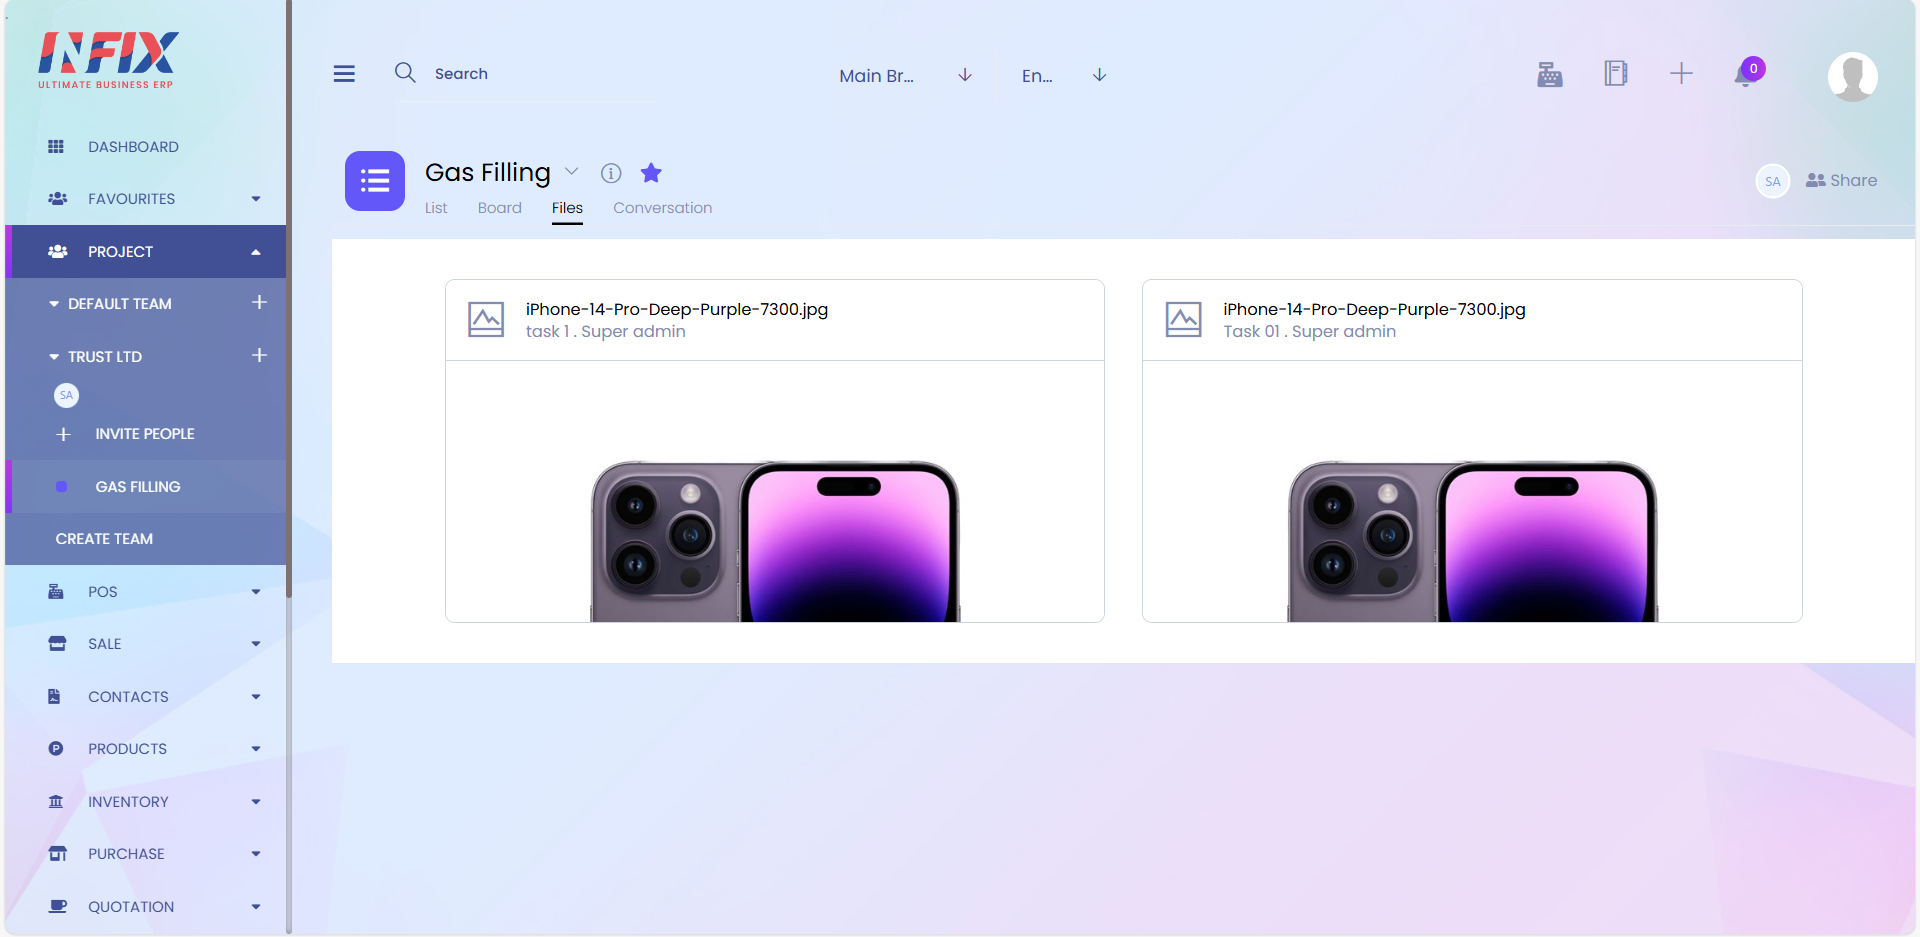Viewport: 1920px width, 937px height.
Task: Open file name in task 1 card
Action: (x=677, y=309)
